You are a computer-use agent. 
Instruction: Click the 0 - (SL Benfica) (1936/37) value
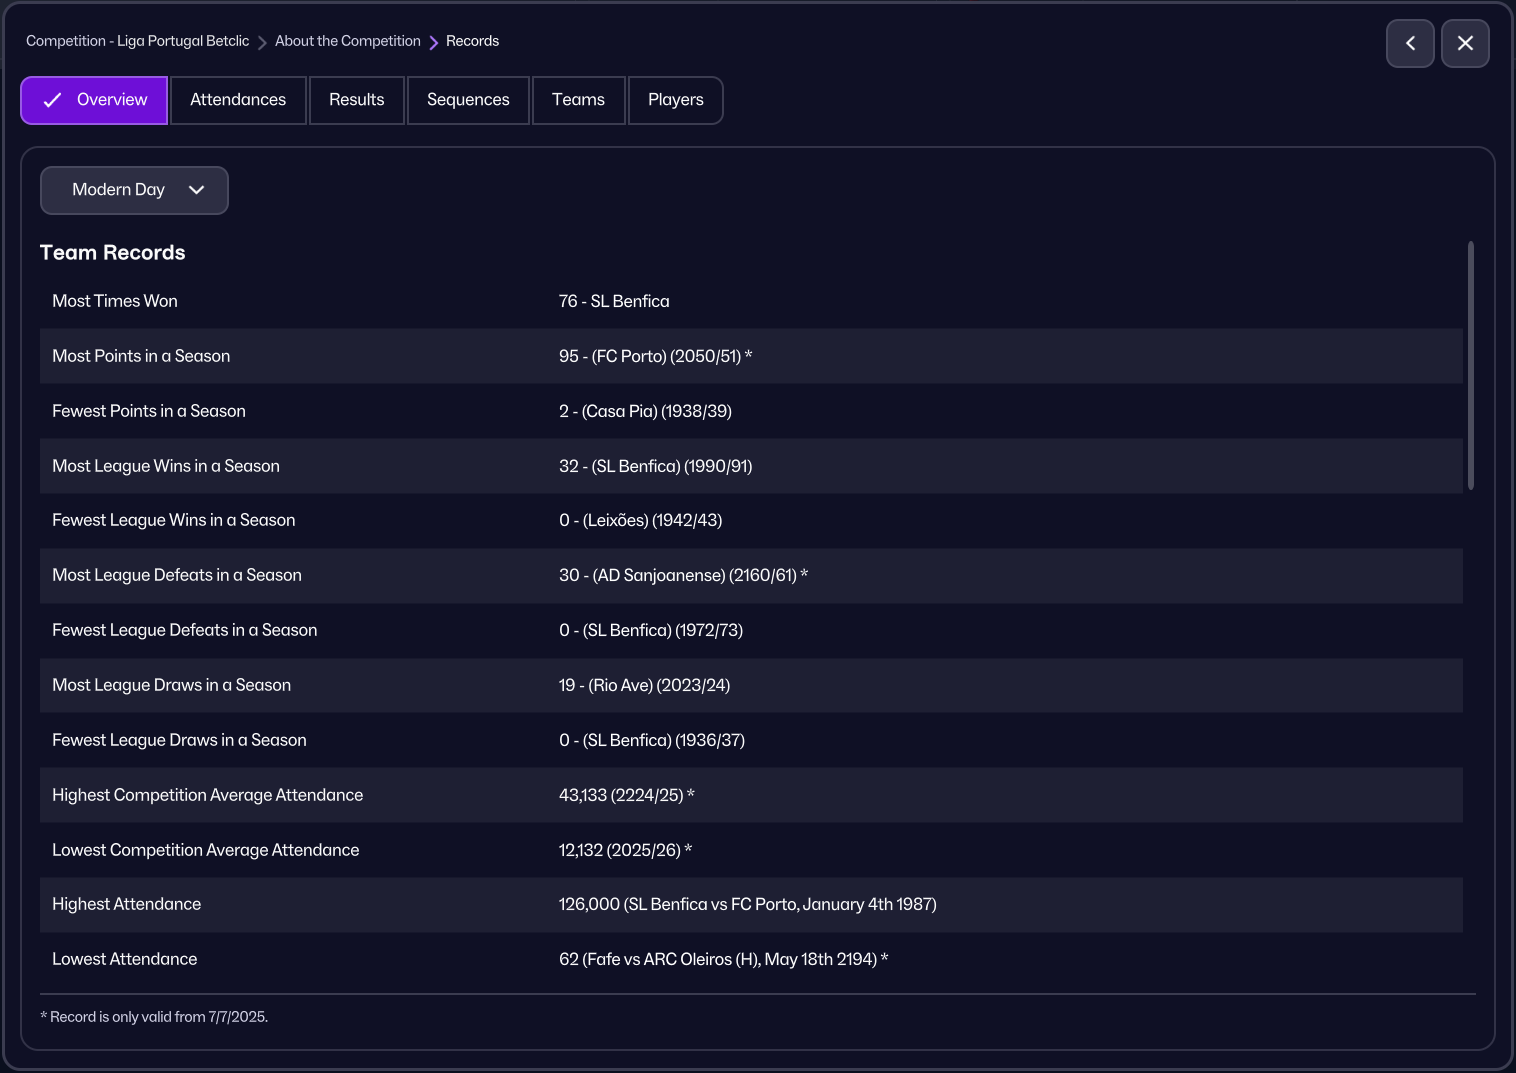pos(652,740)
